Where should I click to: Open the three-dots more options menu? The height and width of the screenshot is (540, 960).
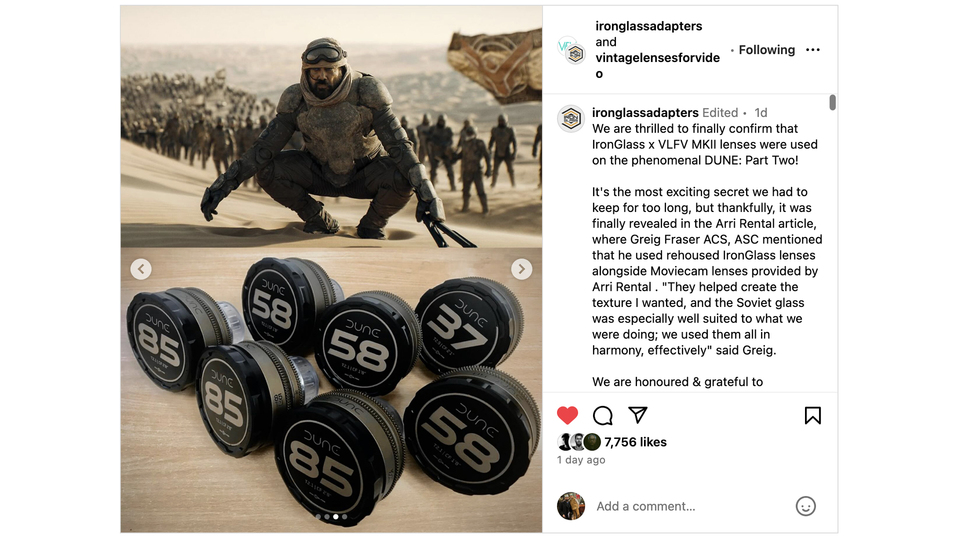(812, 50)
